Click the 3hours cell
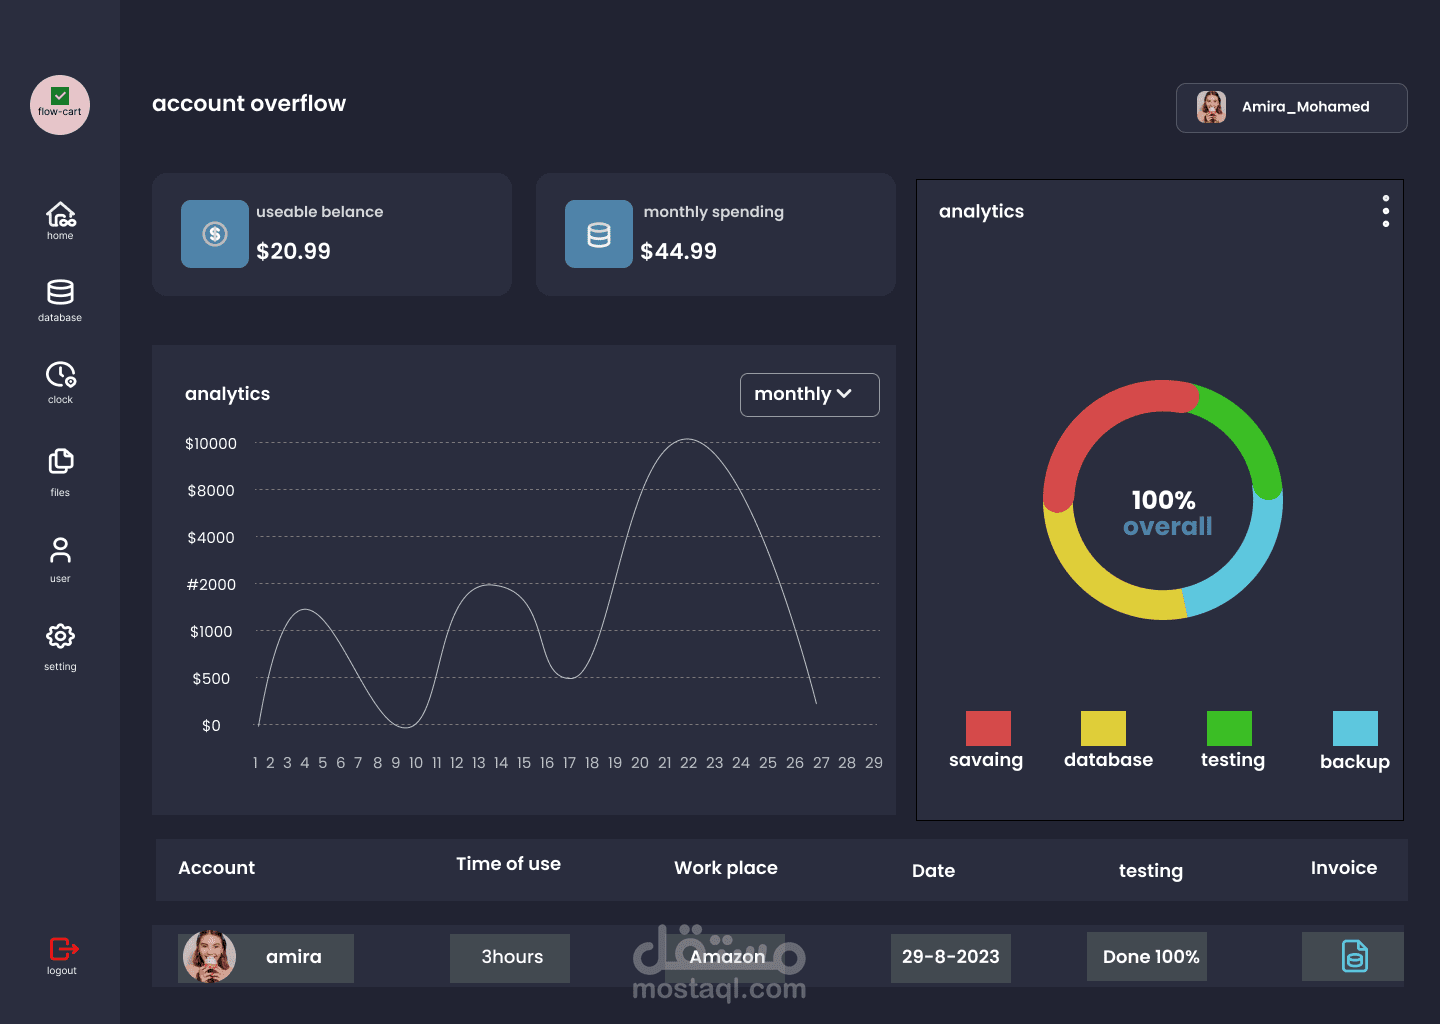This screenshot has height=1024, width=1440. (510, 958)
